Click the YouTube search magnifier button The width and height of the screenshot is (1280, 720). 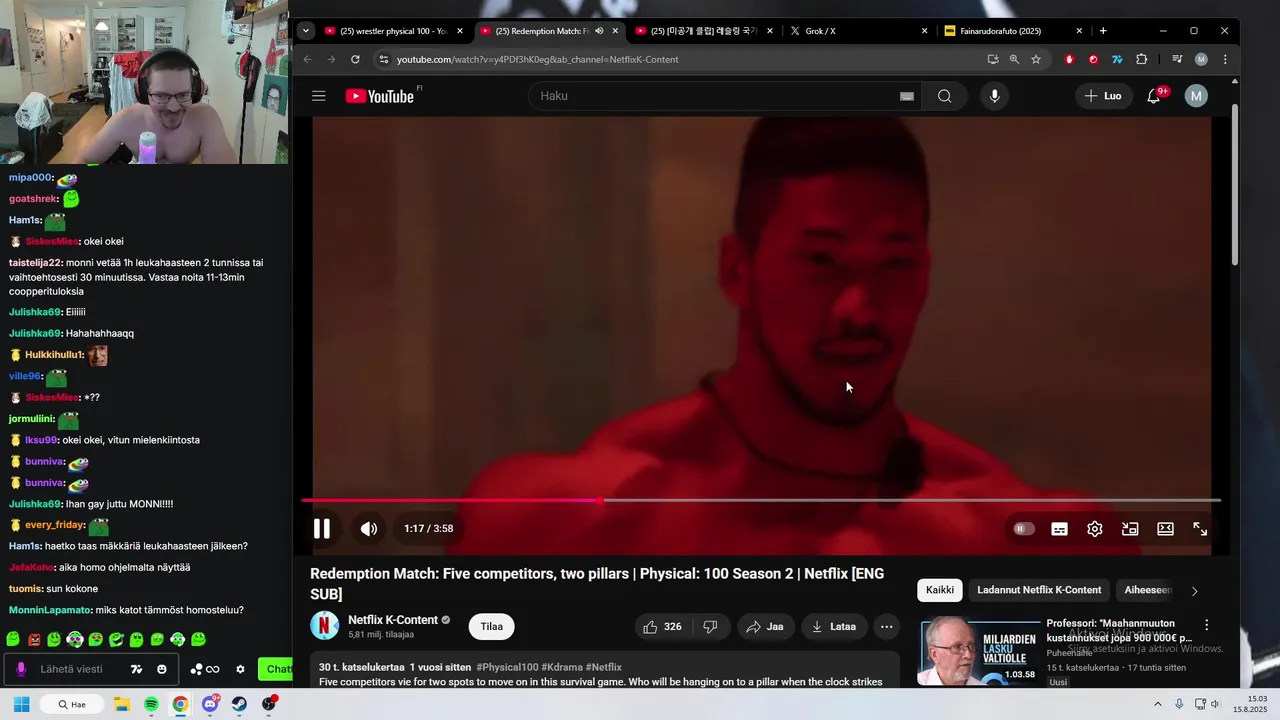(945, 96)
